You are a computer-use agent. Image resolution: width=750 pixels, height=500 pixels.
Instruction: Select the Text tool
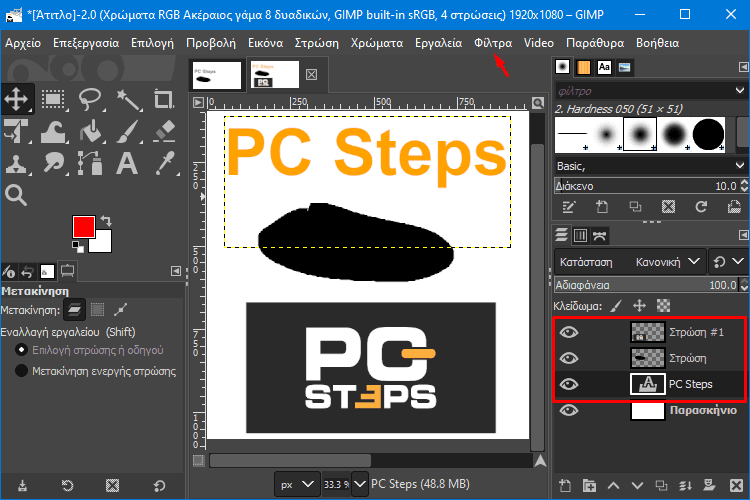(x=127, y=163)
